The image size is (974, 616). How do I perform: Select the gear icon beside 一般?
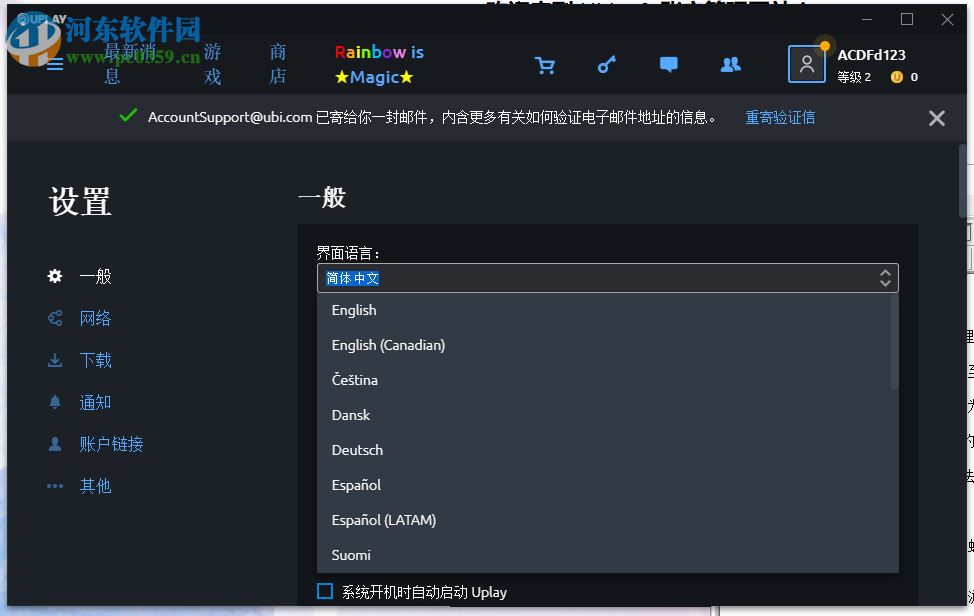[54, 277]
